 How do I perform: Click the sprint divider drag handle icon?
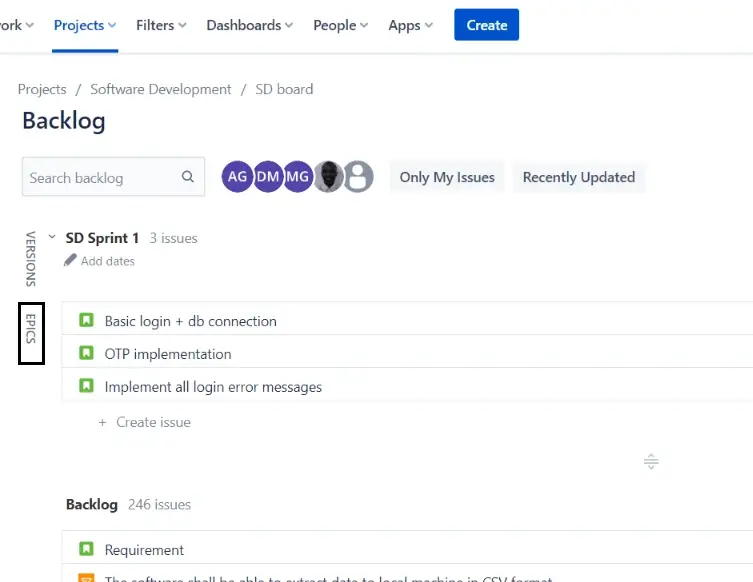(x=651, y=461)
